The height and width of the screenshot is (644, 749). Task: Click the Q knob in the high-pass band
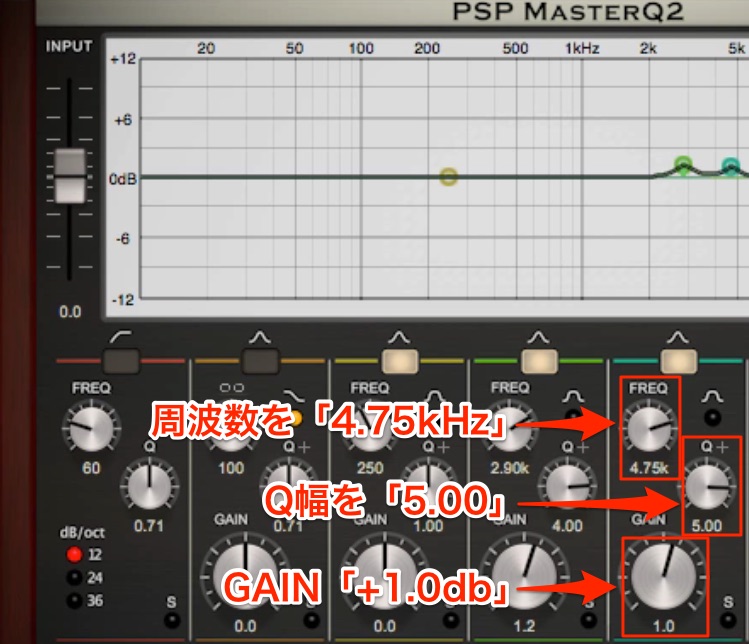pos(150,485)
